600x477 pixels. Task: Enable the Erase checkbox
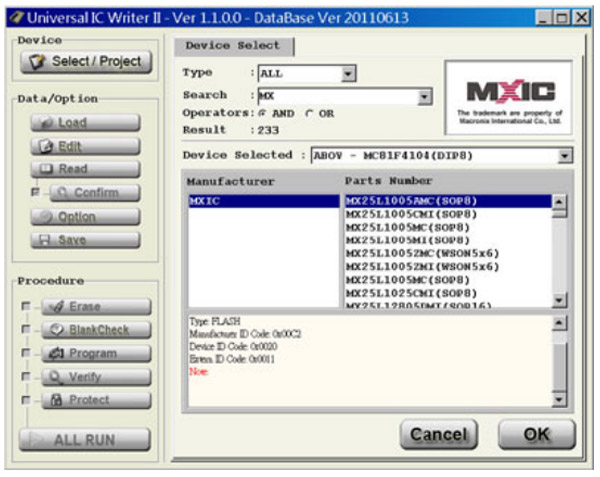tap(26, 306)
